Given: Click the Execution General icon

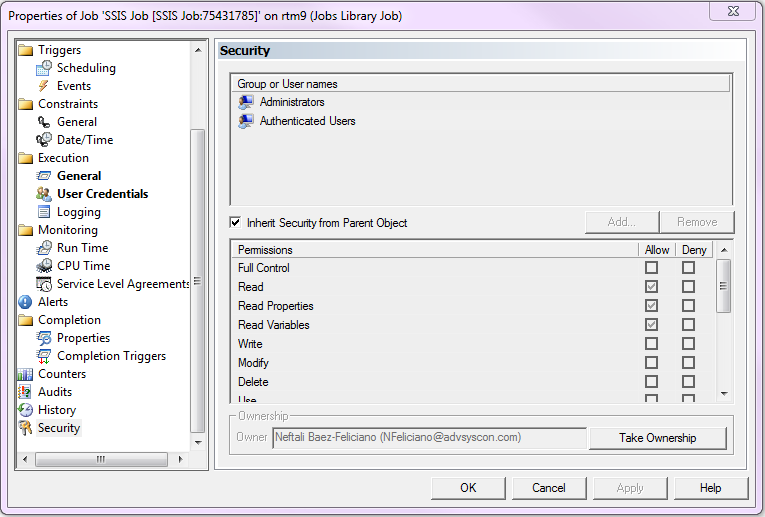Looking at the screenshot, I should [44, 176].
